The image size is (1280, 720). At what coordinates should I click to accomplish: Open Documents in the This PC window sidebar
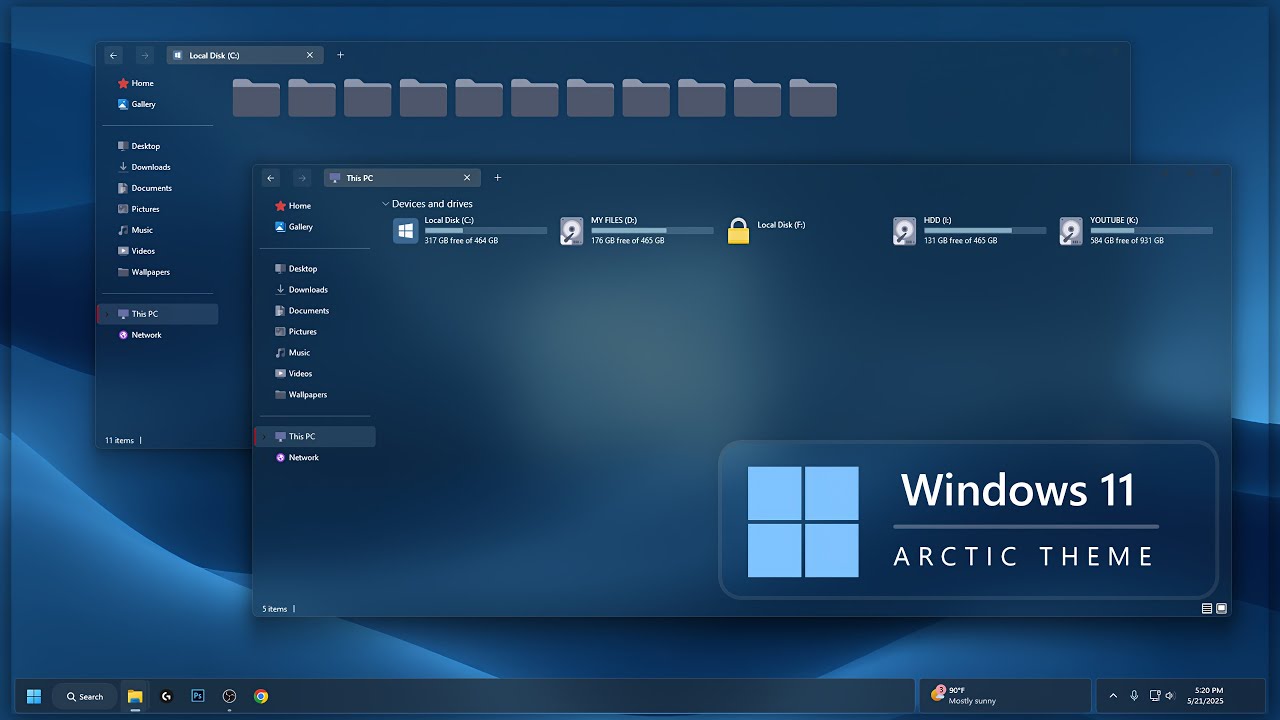(x=301, y=311)
